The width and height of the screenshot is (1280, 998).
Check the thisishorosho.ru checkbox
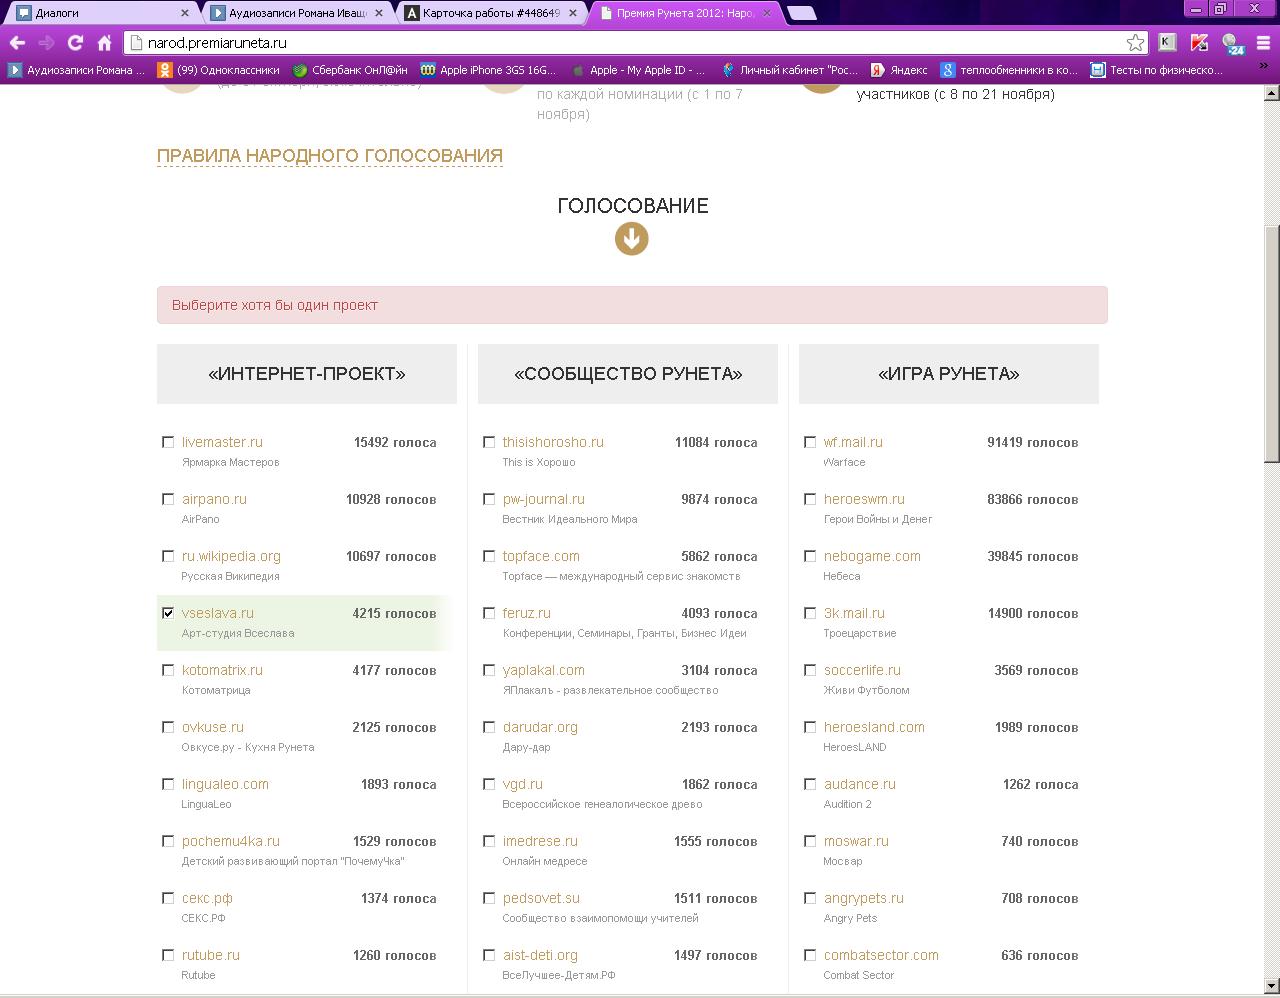(x=489, y=442)
